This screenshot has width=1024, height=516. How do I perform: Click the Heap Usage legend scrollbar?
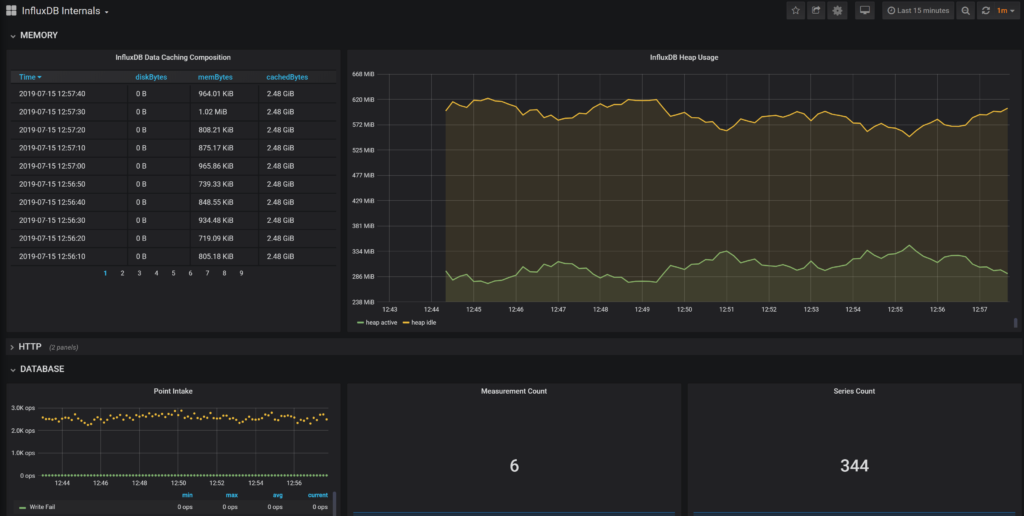1016,323
